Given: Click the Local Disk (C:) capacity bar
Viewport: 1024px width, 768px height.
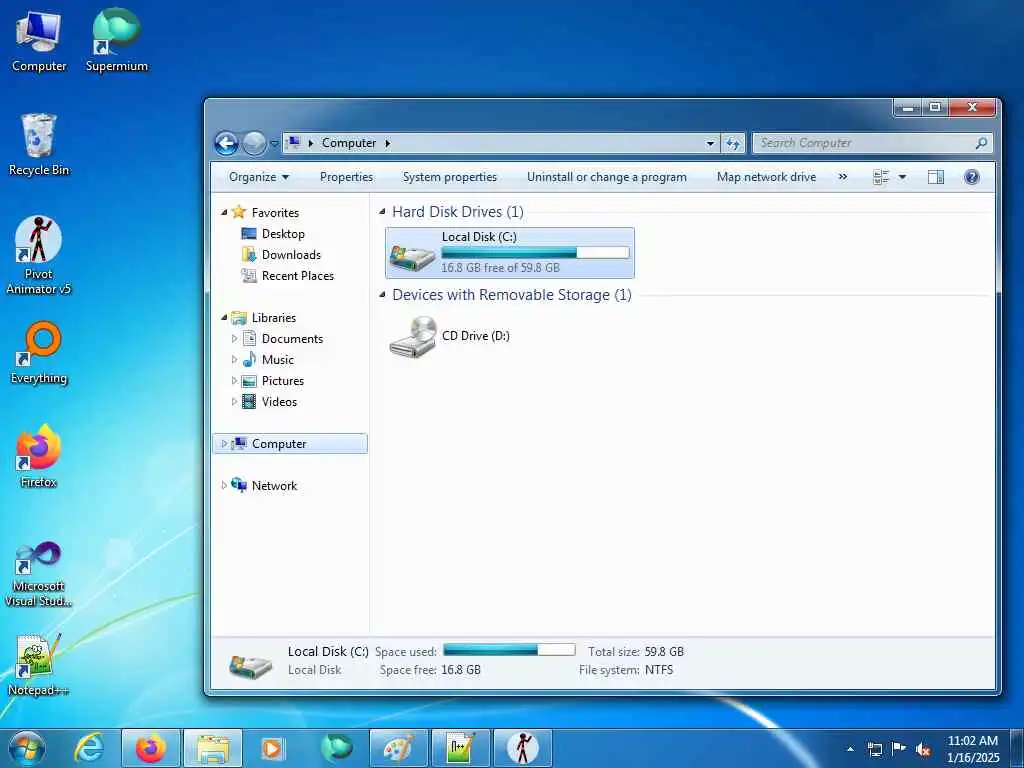Looking at the screenshot, I should (536, 253).
